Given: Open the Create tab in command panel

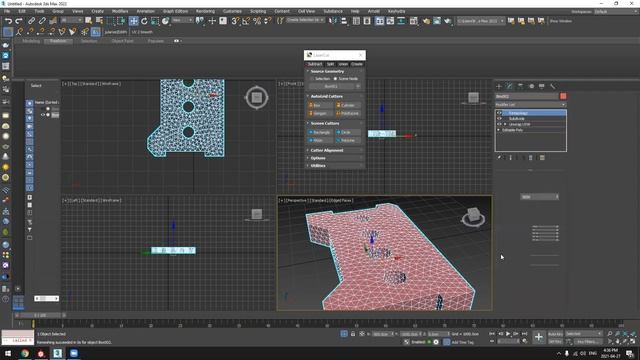Looking at the screenshot, I should coord(499,86).
